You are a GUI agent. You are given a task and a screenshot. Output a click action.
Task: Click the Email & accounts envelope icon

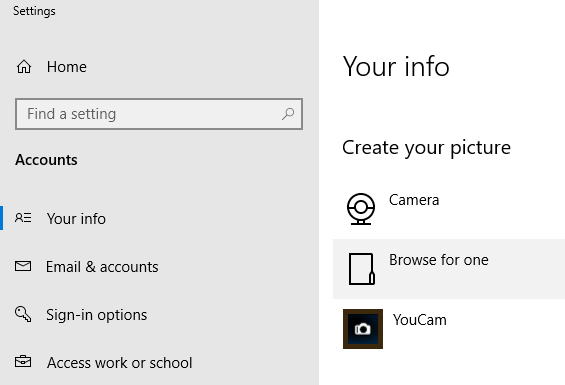pos(23,266)
